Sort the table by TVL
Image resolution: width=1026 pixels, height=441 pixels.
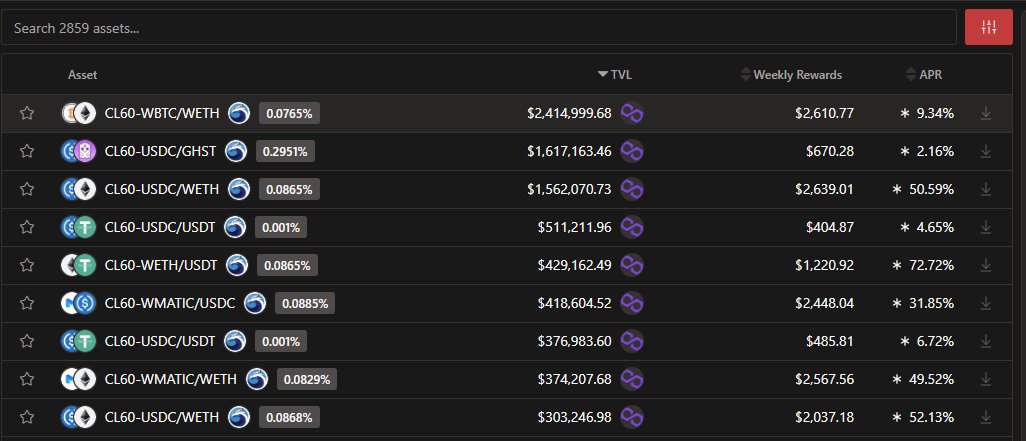(x=615, y=75)
